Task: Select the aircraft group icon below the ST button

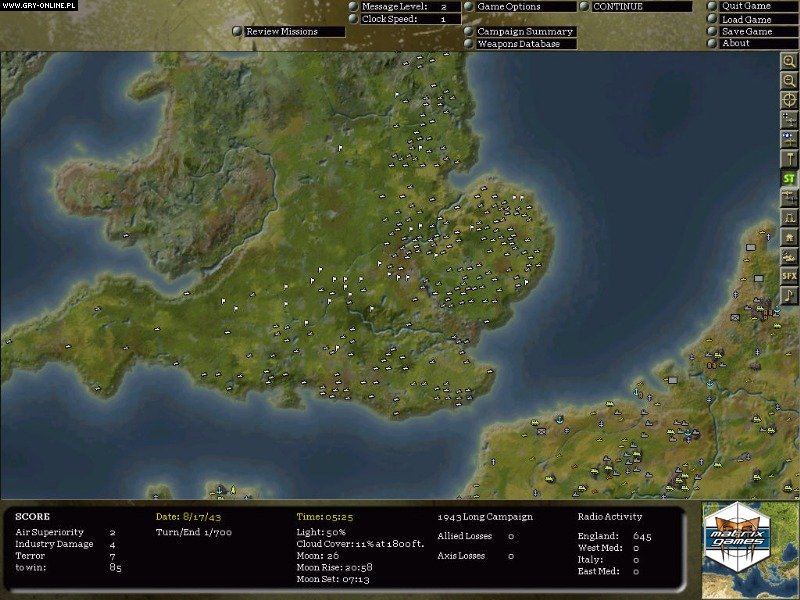Action: coord(790,198)
